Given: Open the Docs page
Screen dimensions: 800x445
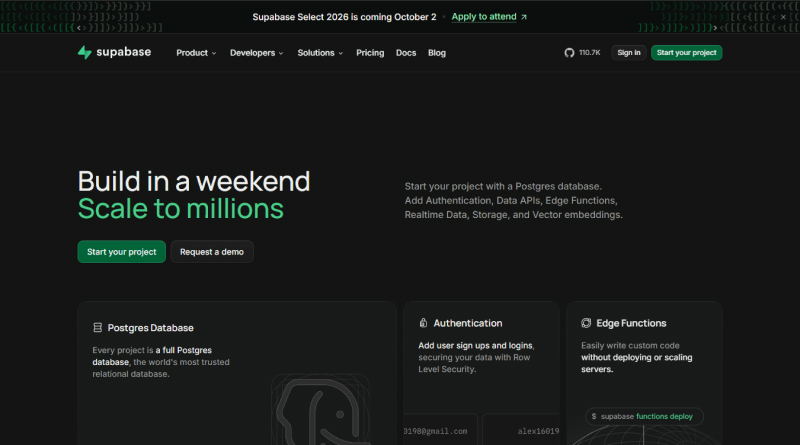Looking at the screenshot, I should tap(406, 53).
